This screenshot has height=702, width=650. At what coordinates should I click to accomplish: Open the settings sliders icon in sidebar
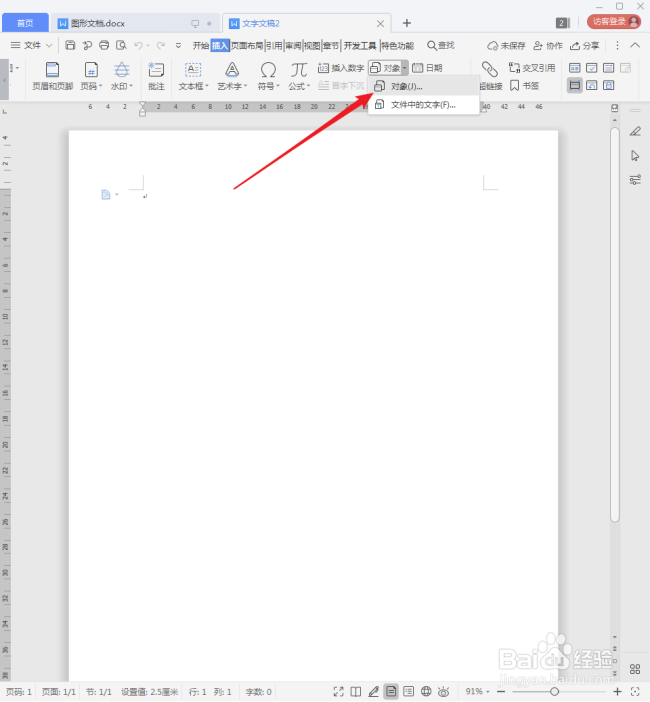click(x=635, y=180)
